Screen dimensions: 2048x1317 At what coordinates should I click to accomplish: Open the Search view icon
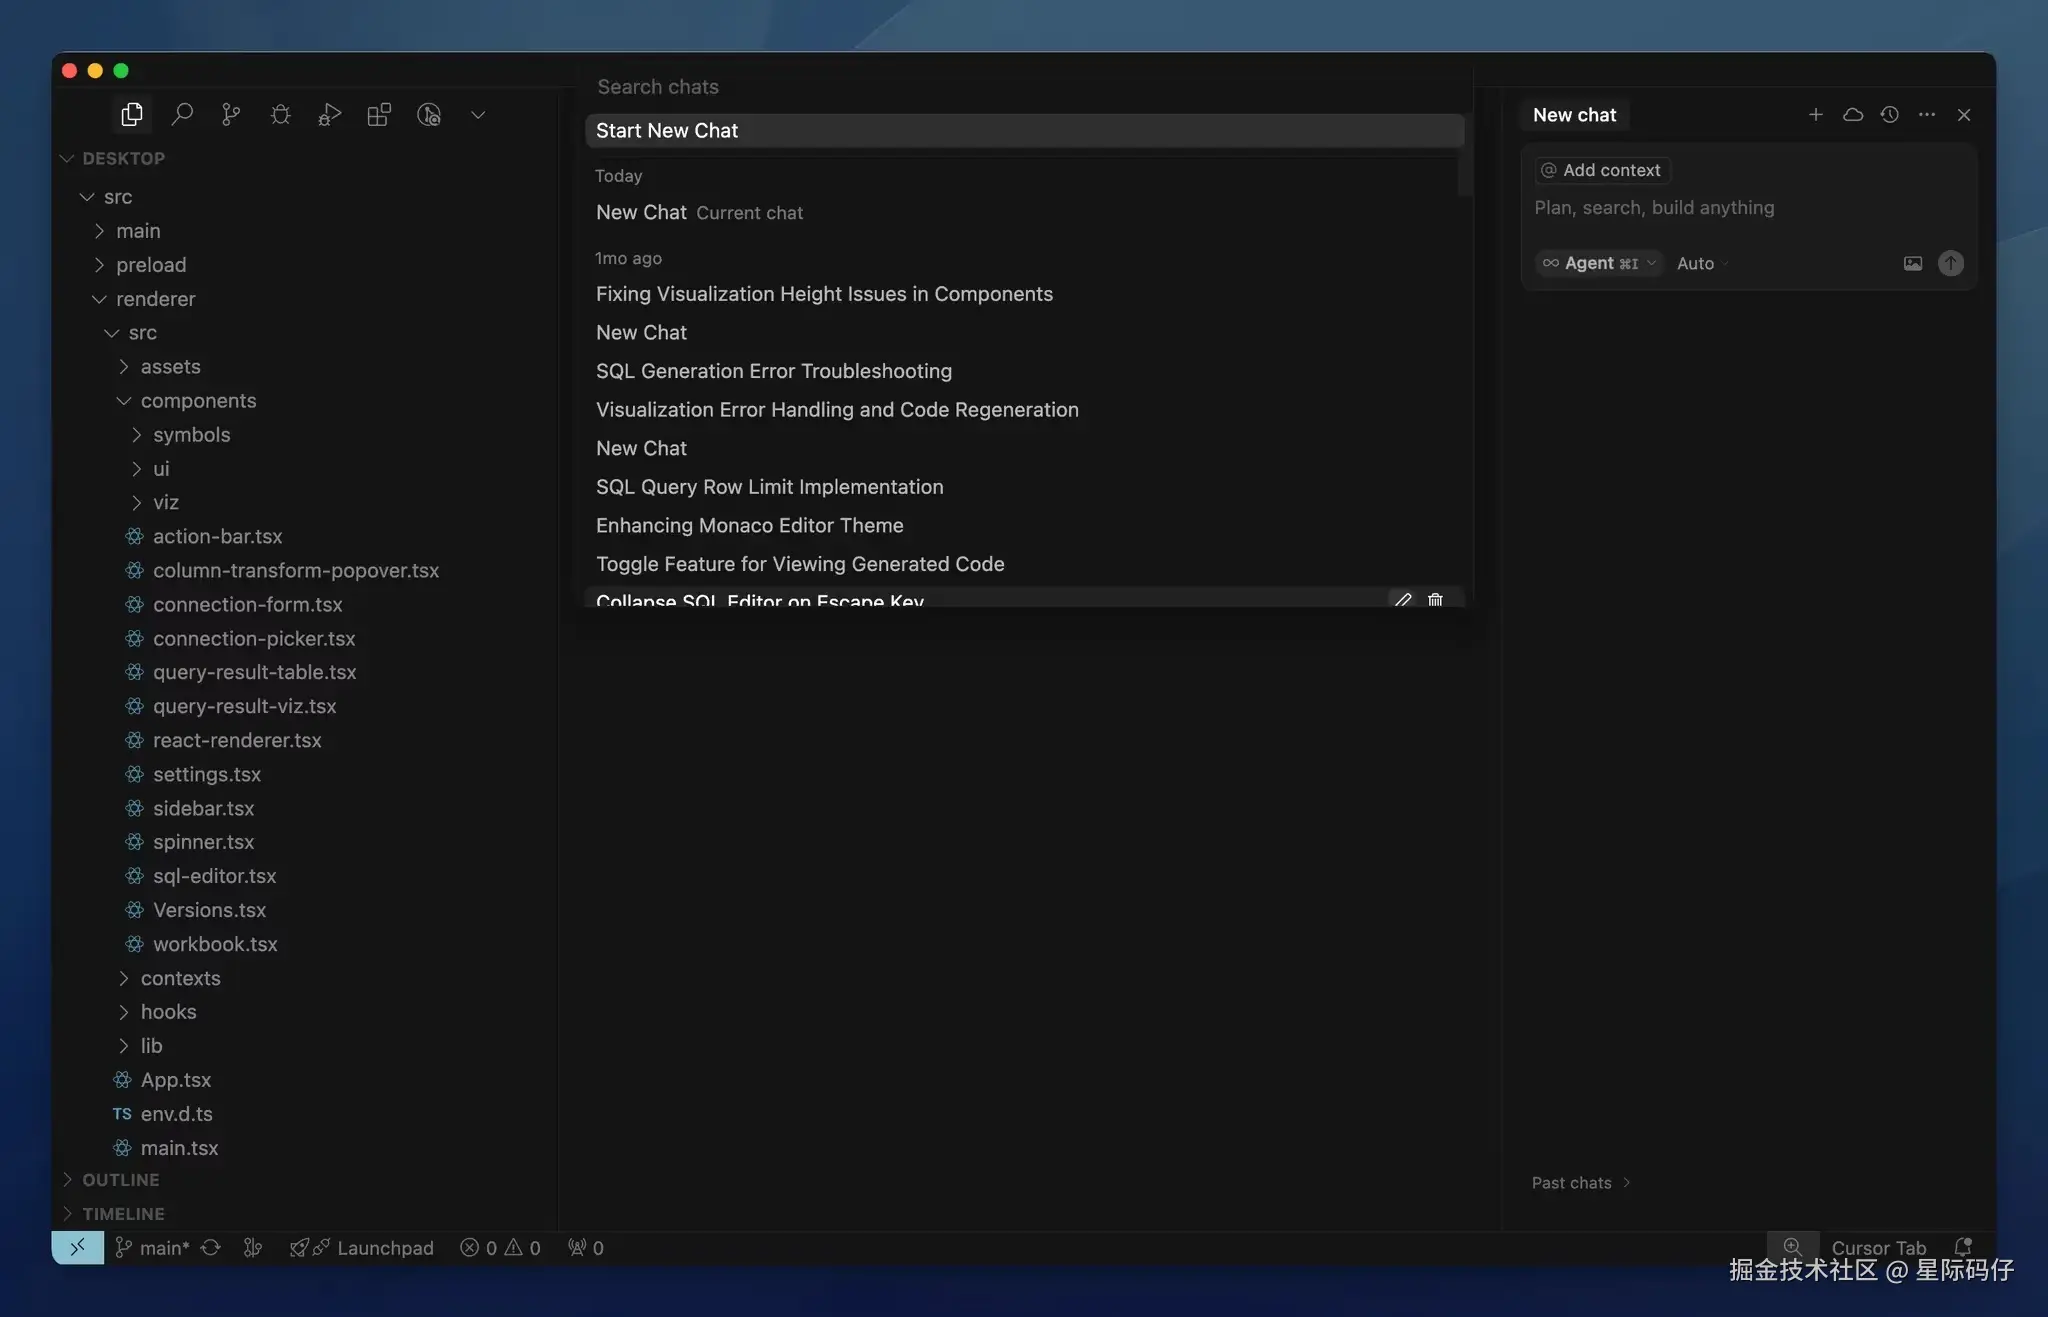(x=182, y=115)
